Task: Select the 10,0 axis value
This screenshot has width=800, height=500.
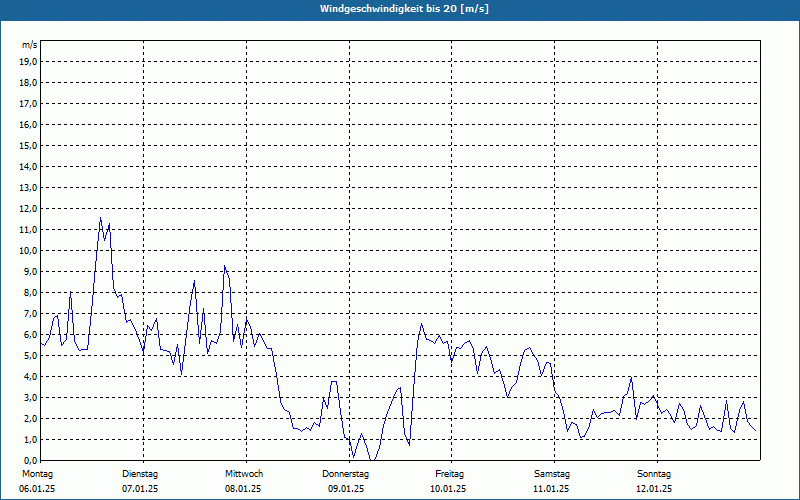Action: (29, 251)
